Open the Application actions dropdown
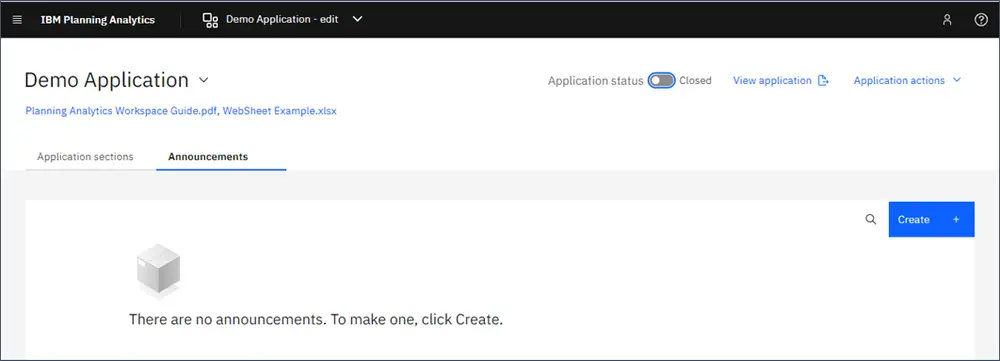1000x361 pixels. pos(907,80)
